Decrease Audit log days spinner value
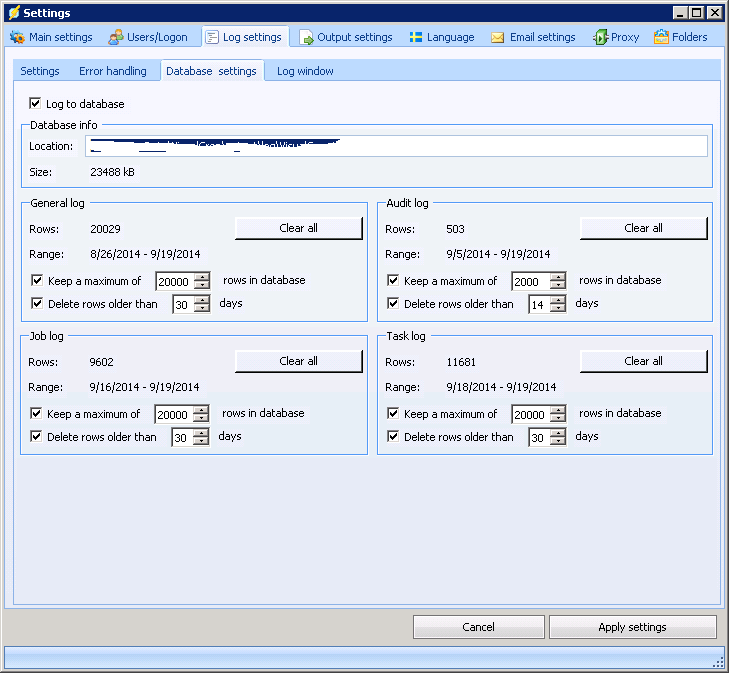This screenshot has width=729, height=673. tap(558, 309)
